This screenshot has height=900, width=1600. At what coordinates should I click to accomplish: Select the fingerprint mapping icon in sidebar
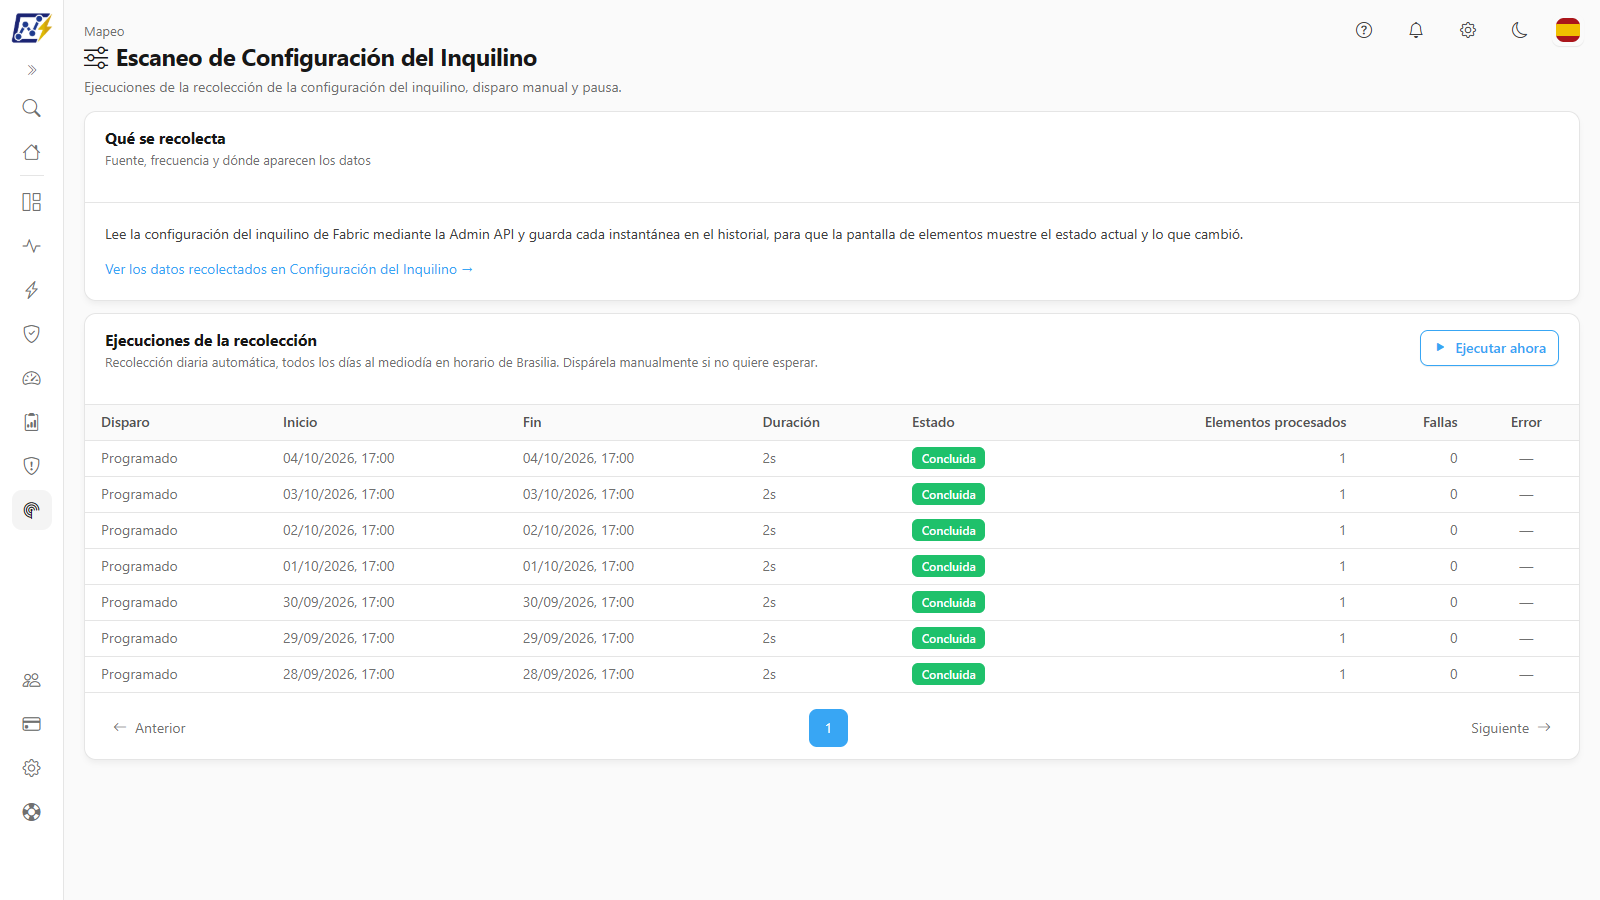(32, 510)
